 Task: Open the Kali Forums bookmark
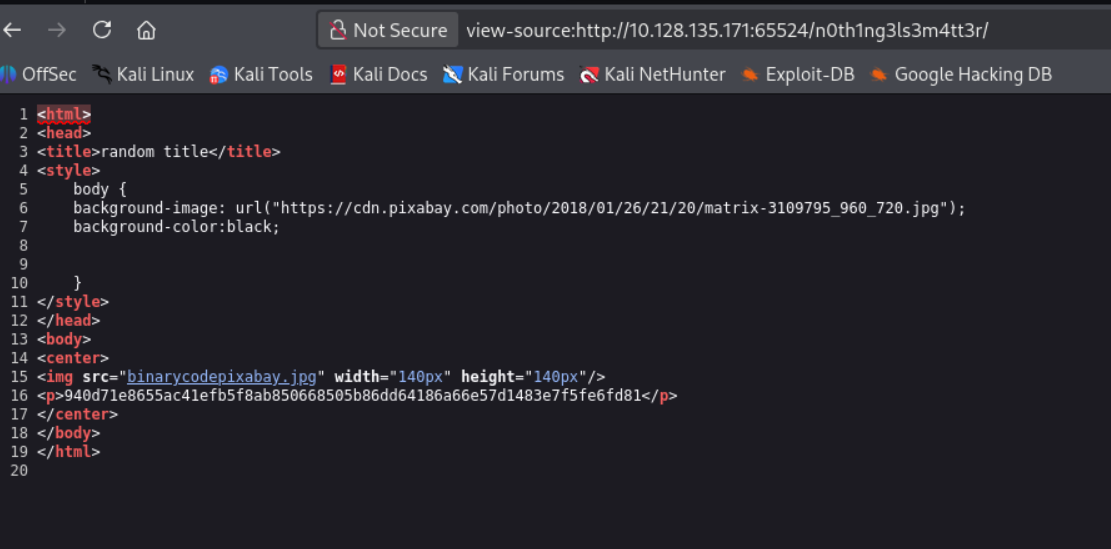504,74
